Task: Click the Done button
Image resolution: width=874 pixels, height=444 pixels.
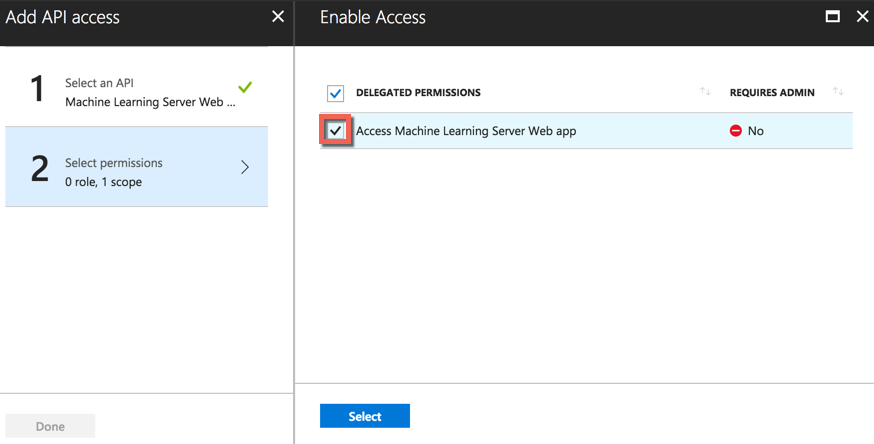Action: [50, 426]
